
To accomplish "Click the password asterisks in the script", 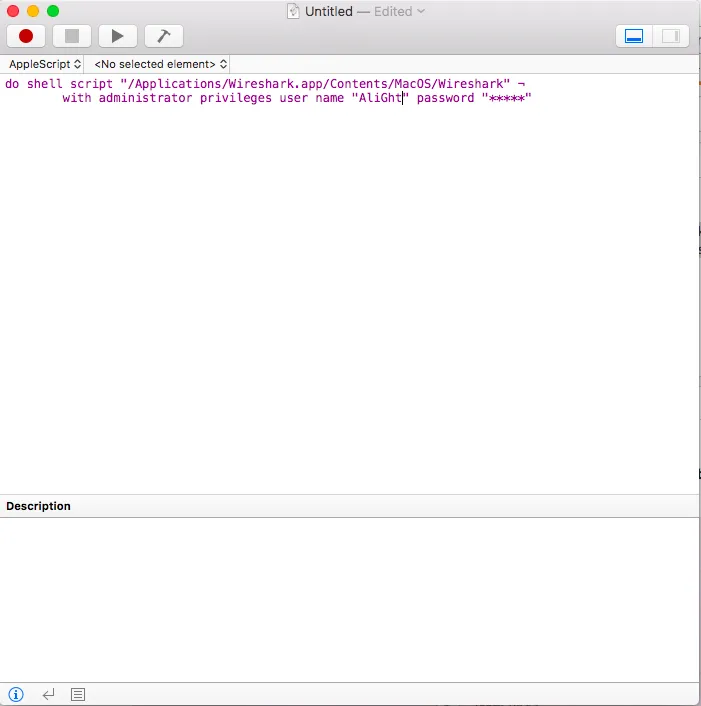I will point(507,98).
